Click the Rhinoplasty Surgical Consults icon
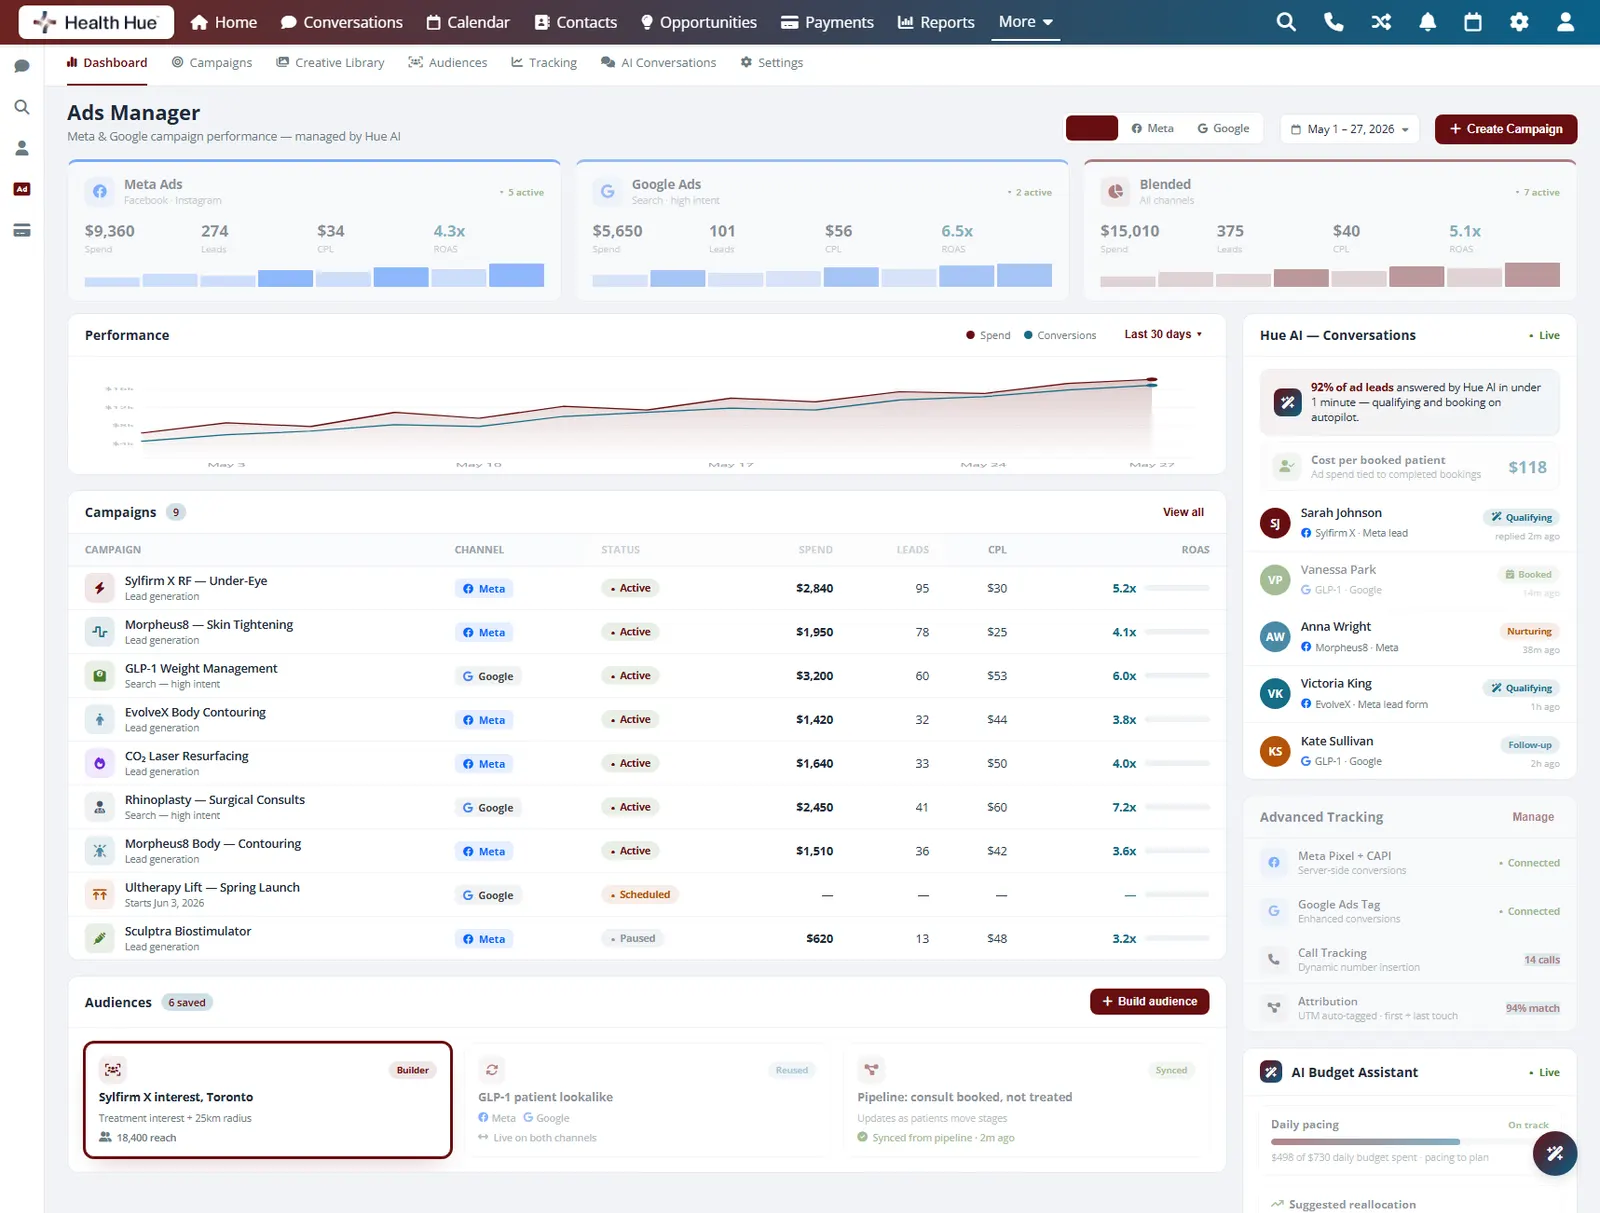The width and height of the screenshot is (1600, 1213). (100, 807)
